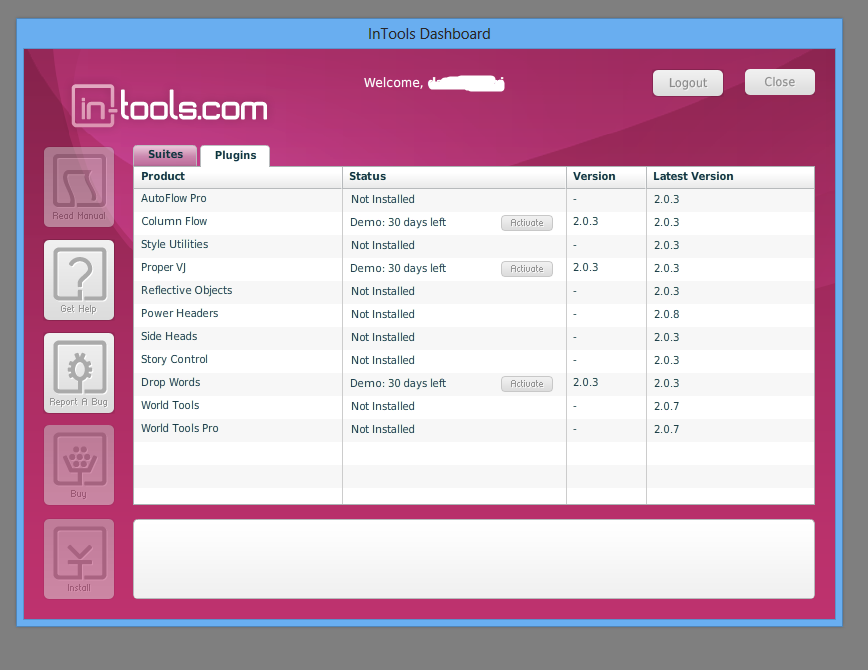Click the Logout button
Image resolution: width=868 pixels, height=670 pixels.
[688, 83]
